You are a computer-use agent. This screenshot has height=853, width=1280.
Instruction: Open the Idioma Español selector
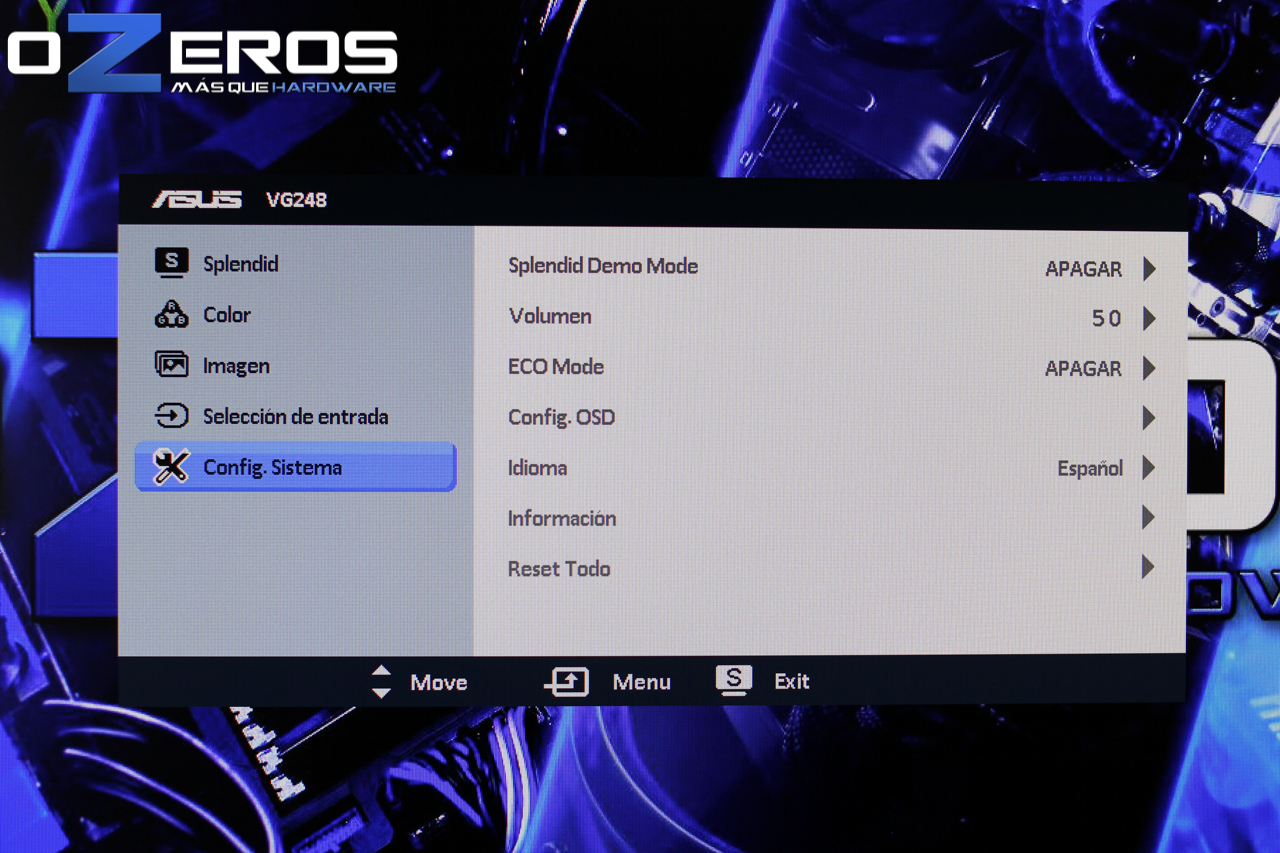pyautogui.click(x=1090, y=468)
